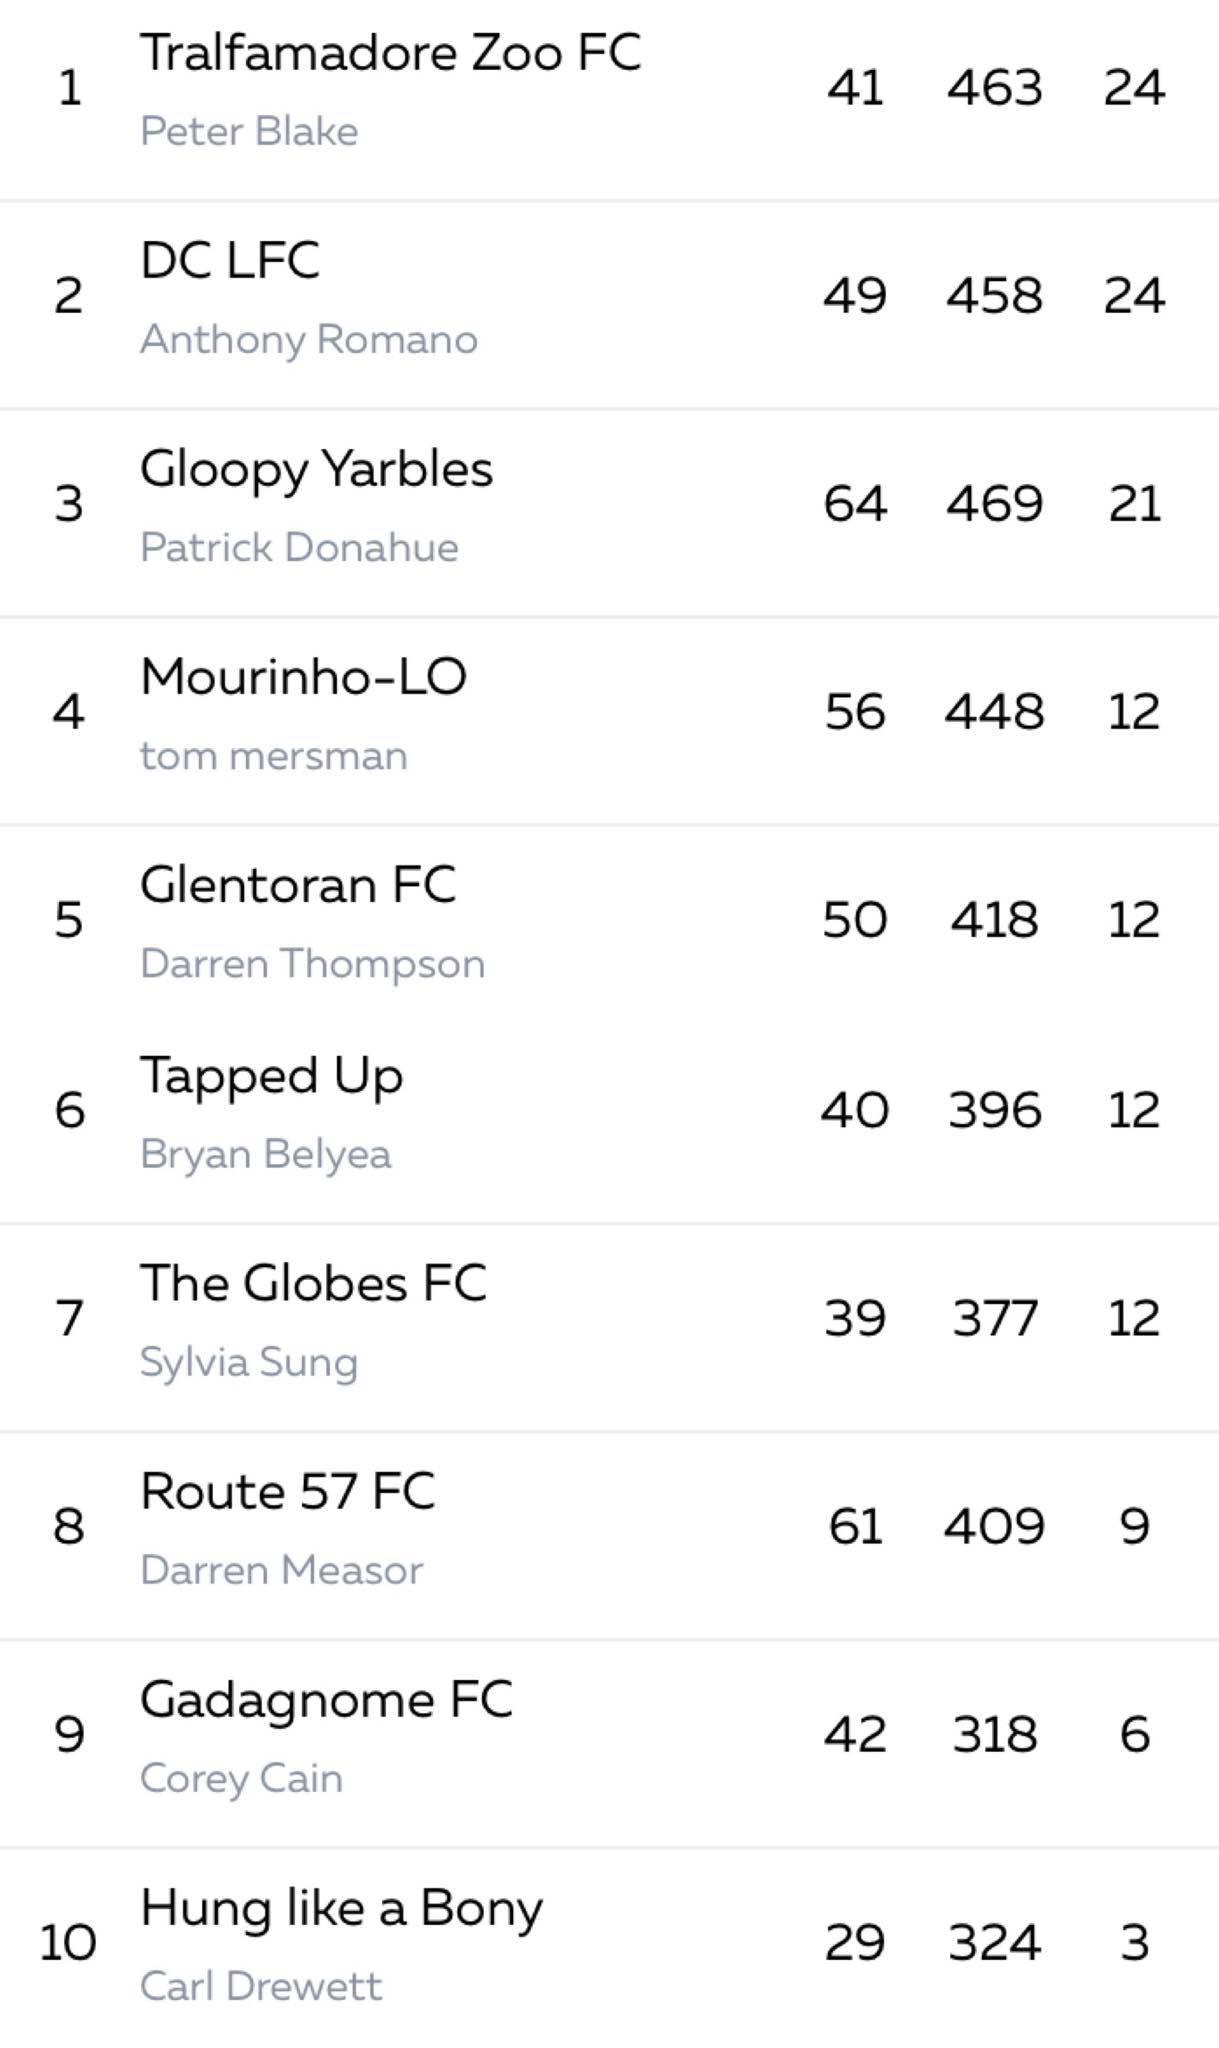1219x2048 pixels.
Task: Open Tralfamadore Zoo FC team name
Action: click(390, 52)
